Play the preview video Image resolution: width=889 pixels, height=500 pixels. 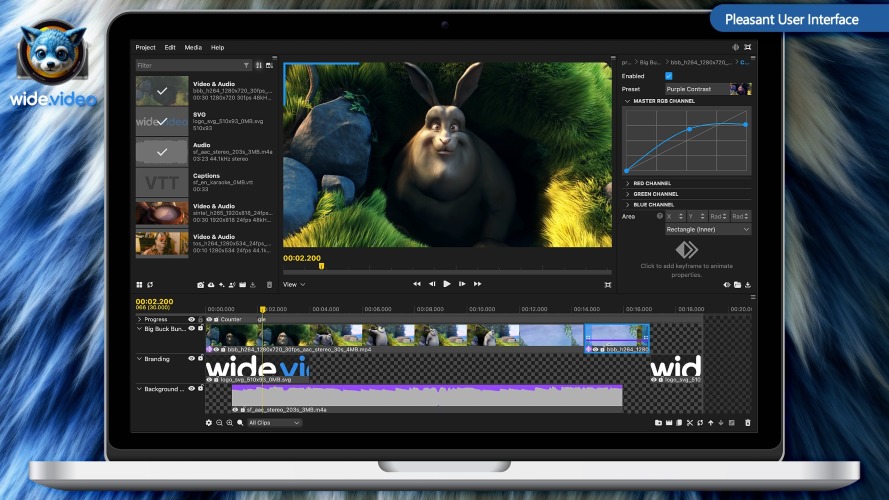point(447,283)
